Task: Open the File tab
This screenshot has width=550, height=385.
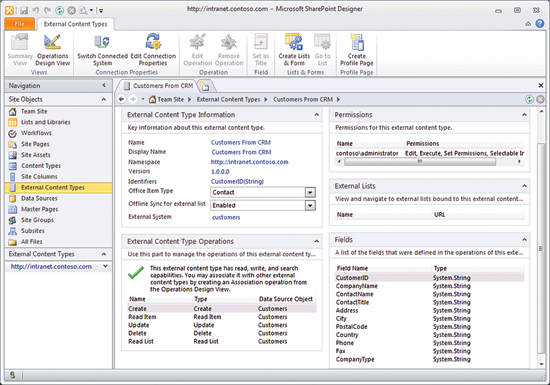Action: click(x=20, y=24)
